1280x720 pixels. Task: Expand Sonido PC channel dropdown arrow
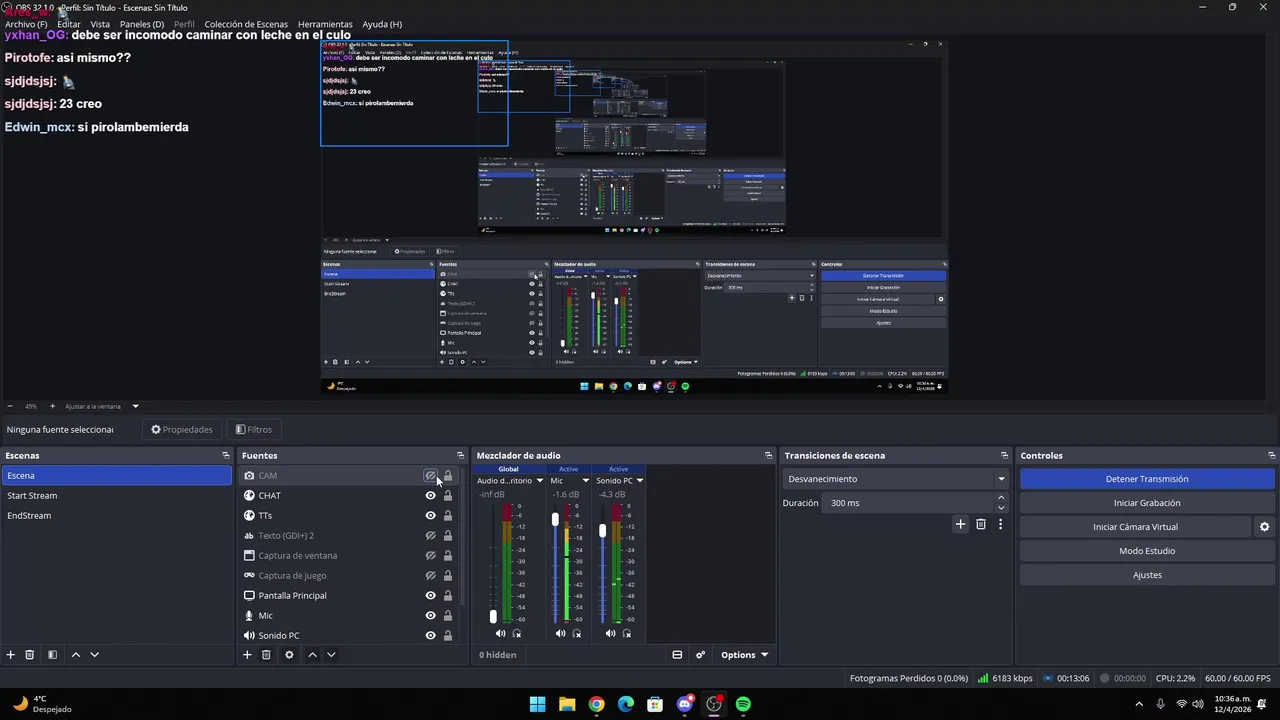click(x=640, y=481)
